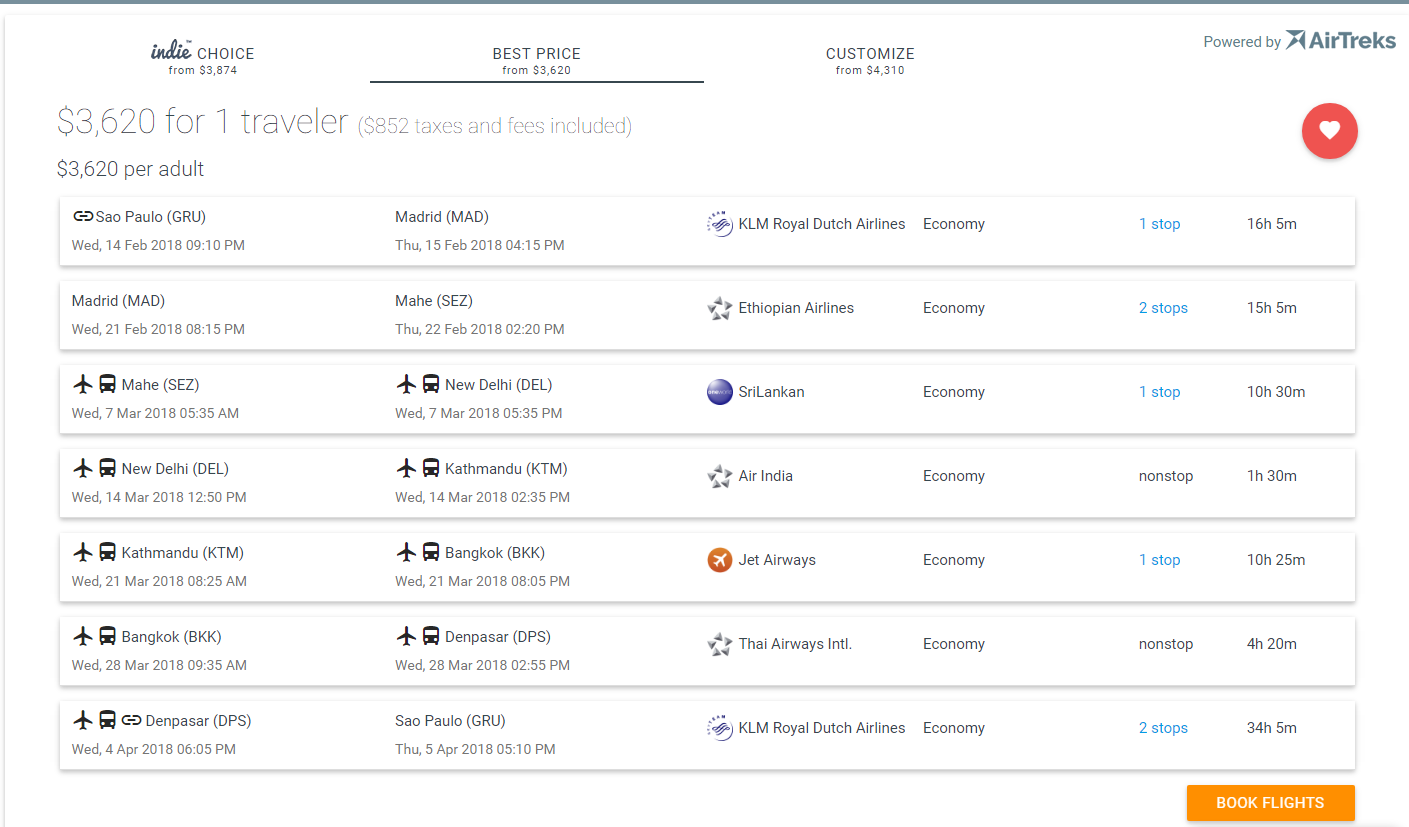Select the Best Price tab
Screen dimensions: 1409x827
coord(536,60)
